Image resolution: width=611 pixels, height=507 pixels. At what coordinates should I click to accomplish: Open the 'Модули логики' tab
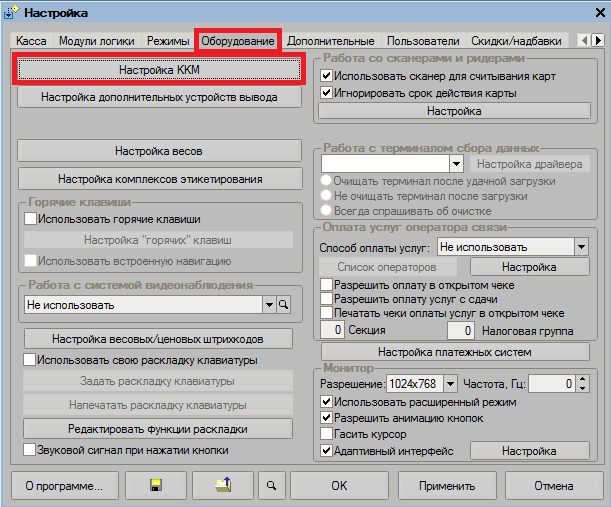point(98,41)
